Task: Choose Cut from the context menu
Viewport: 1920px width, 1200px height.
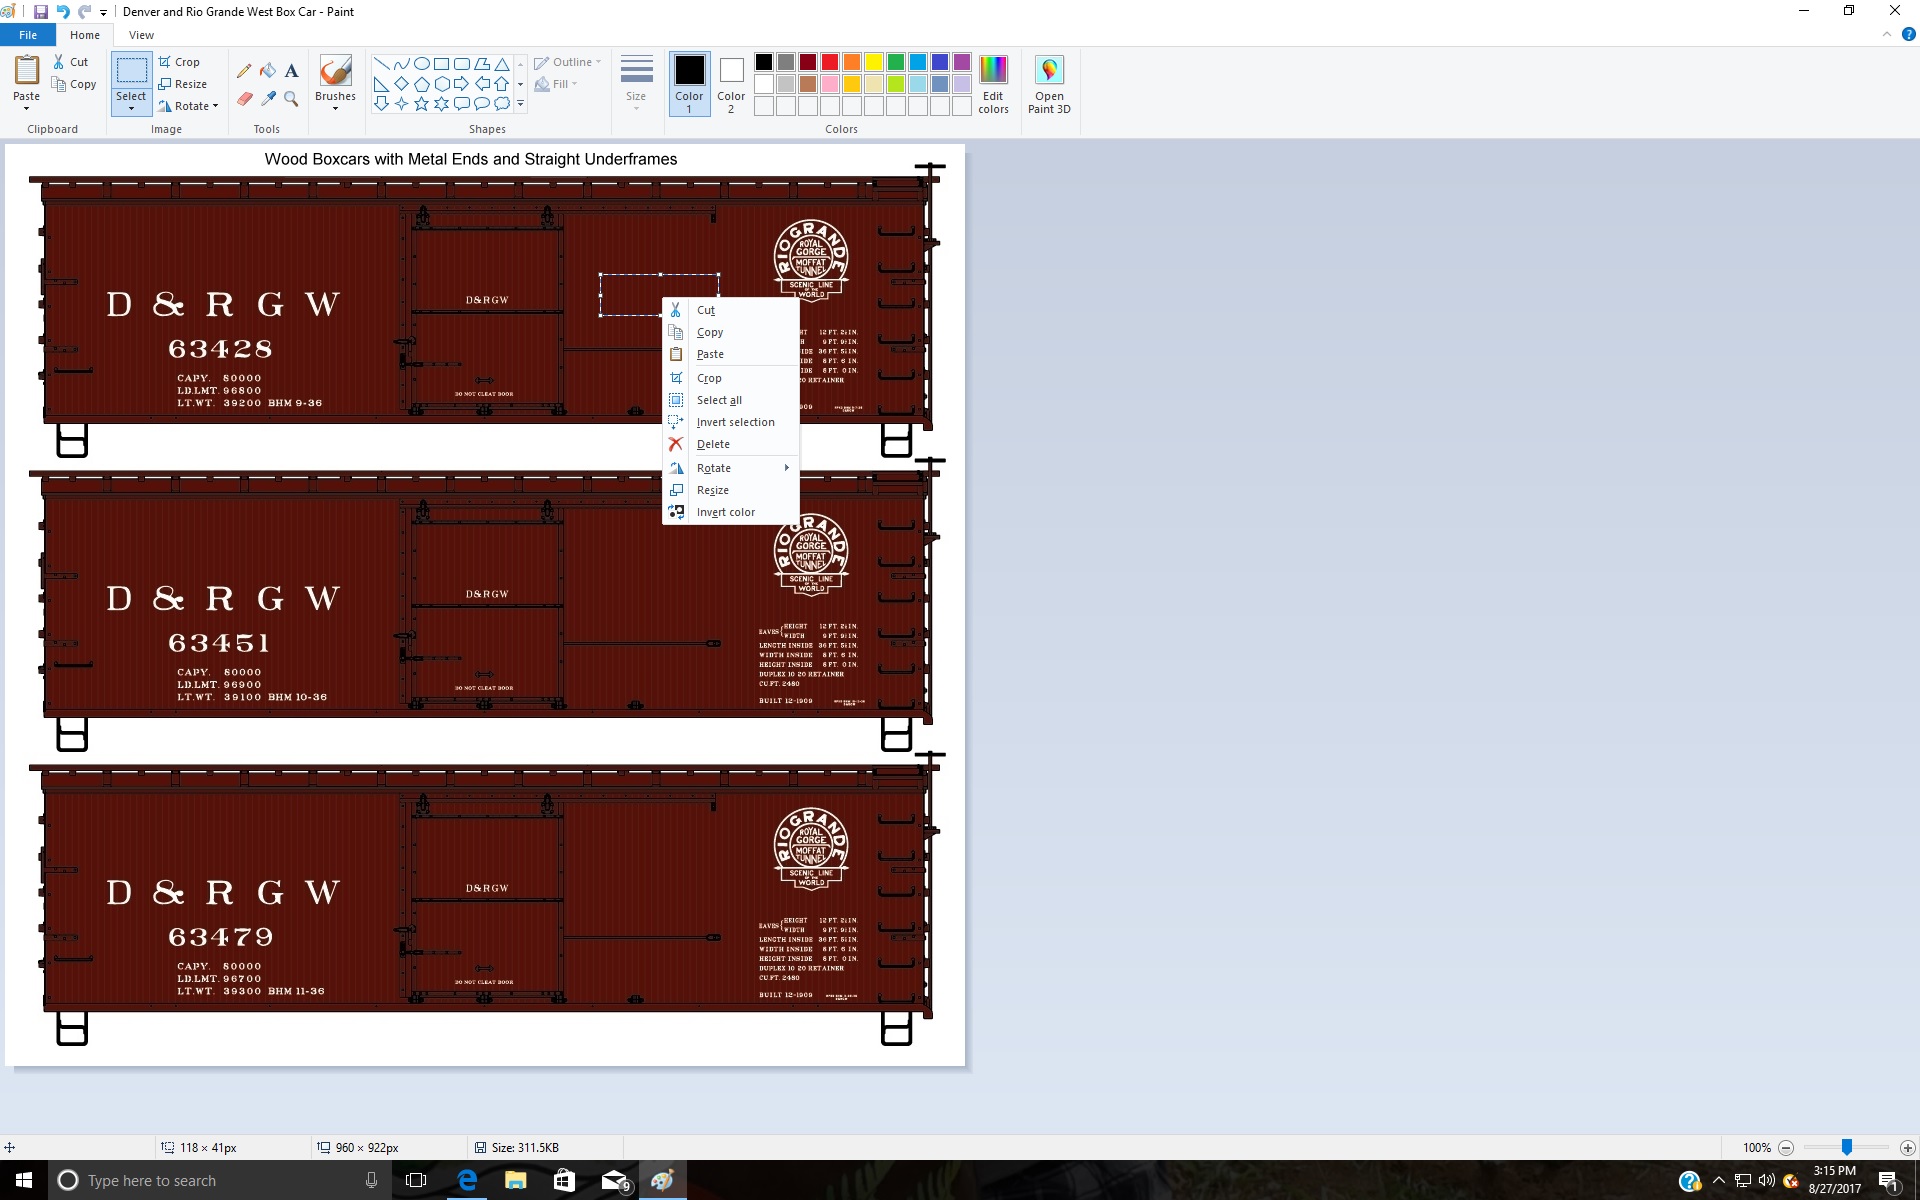Action: pos(731,310)
